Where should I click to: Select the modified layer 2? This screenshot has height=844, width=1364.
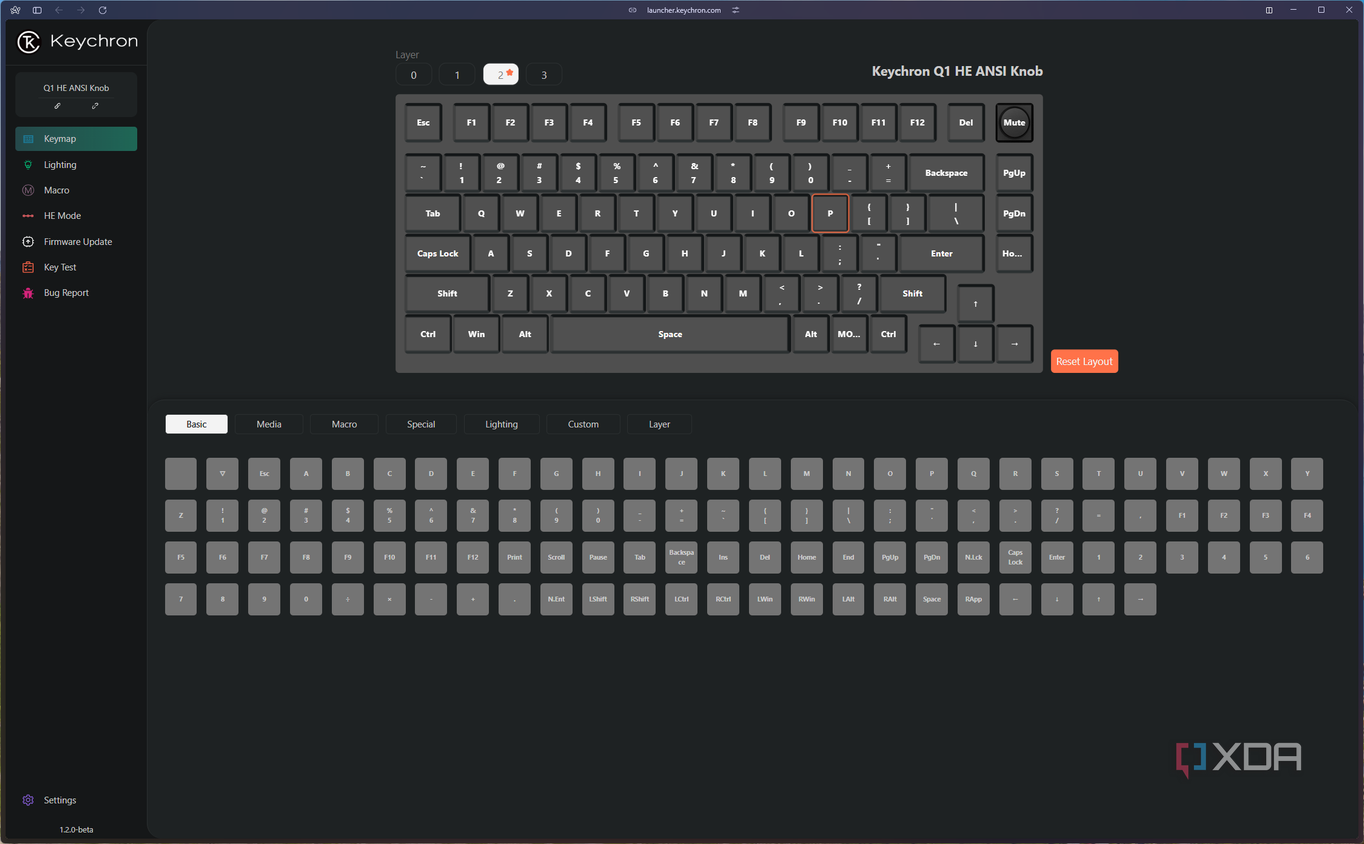click(501, 75)
